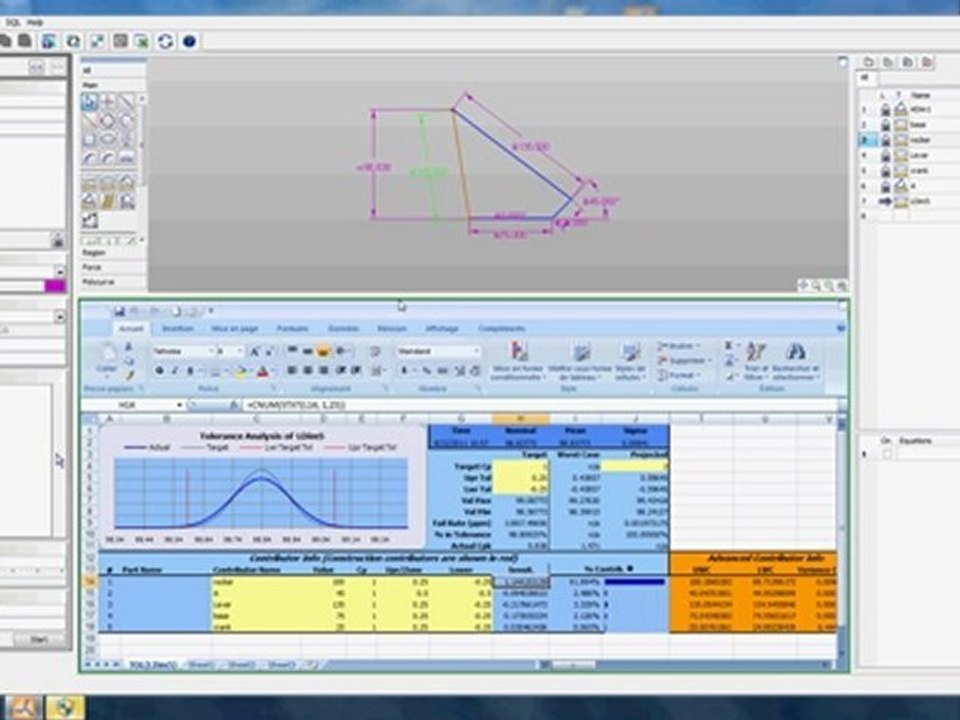Viewport: 960px width, 720px height.
Task: Click the second taskbar application icon
Action: (66, 708)
